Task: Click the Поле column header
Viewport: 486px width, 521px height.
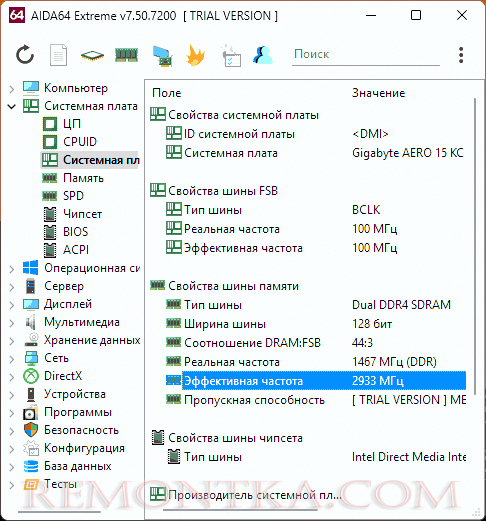Action: pyautogui.click(x=166, y=93)
